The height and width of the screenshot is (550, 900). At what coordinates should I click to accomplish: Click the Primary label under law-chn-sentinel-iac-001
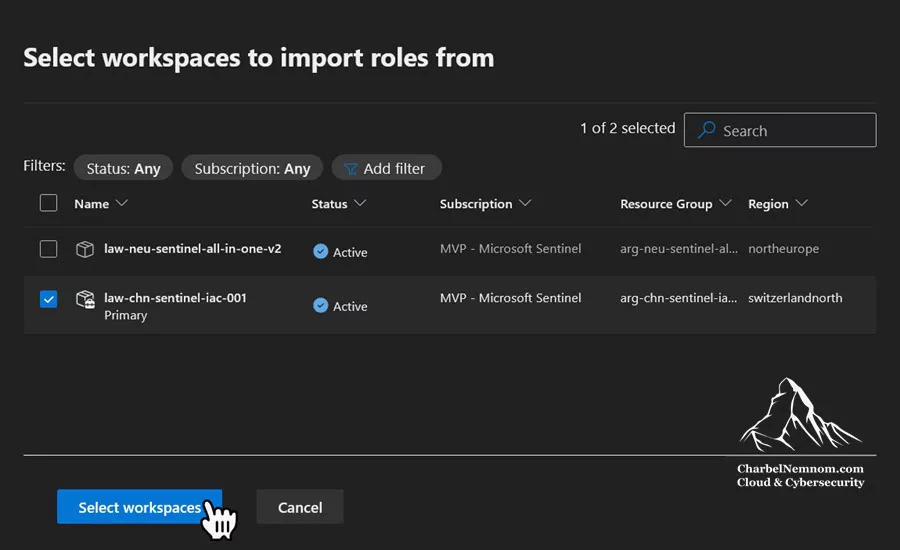tap(126, 315)
